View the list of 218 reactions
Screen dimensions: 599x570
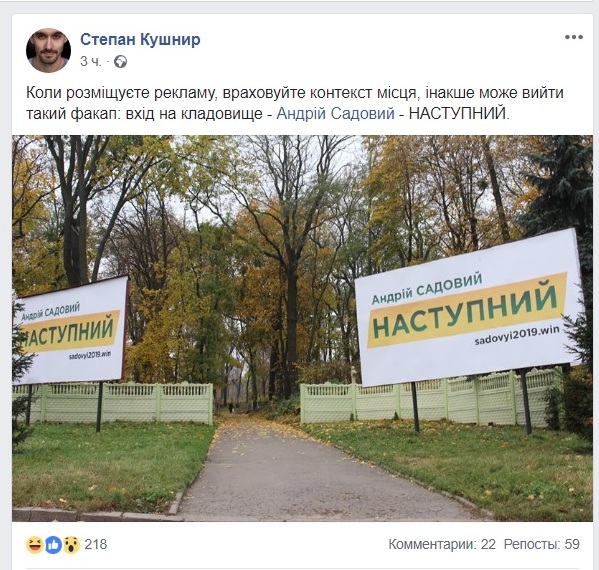96,544
